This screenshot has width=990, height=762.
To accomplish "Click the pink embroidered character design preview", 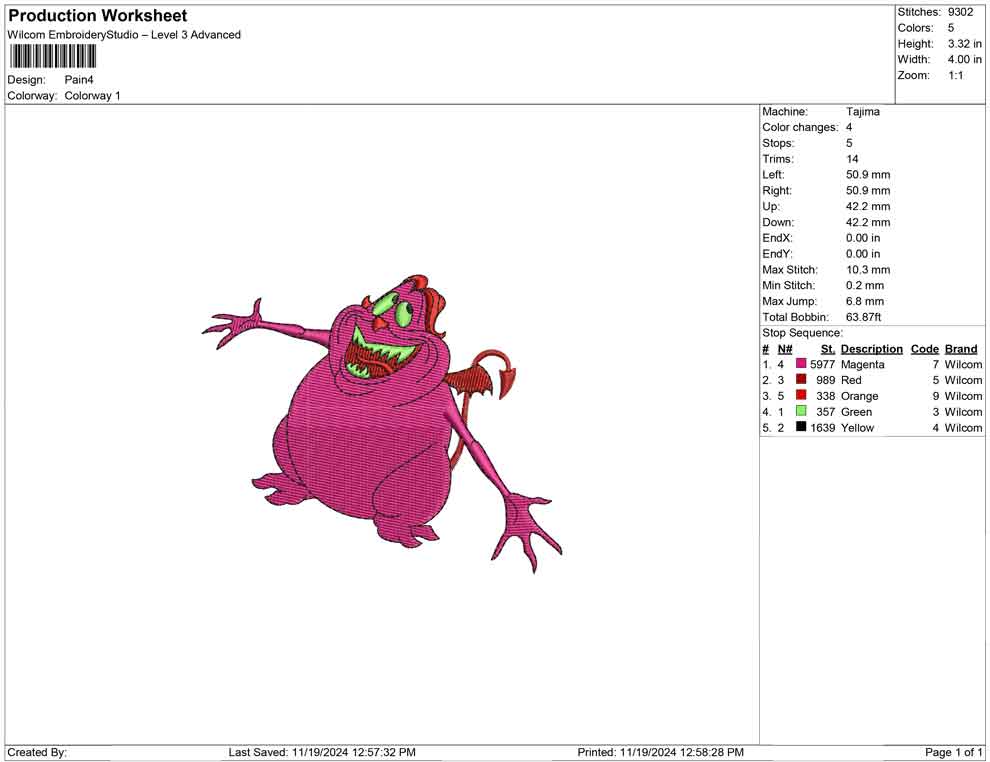I will coord(382,424).
